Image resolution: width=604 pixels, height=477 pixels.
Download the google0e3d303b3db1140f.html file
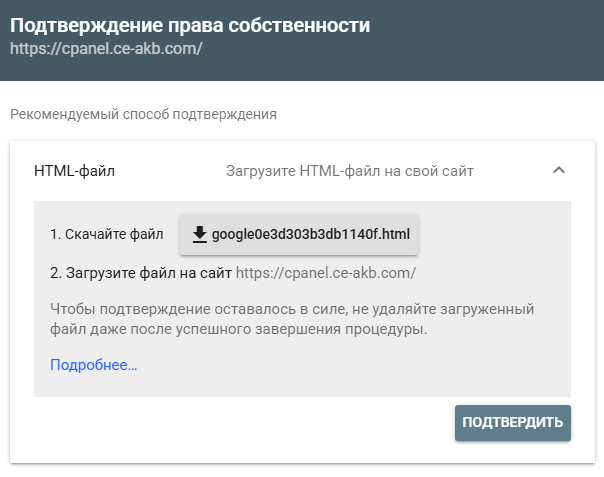(x=299, y=235)
